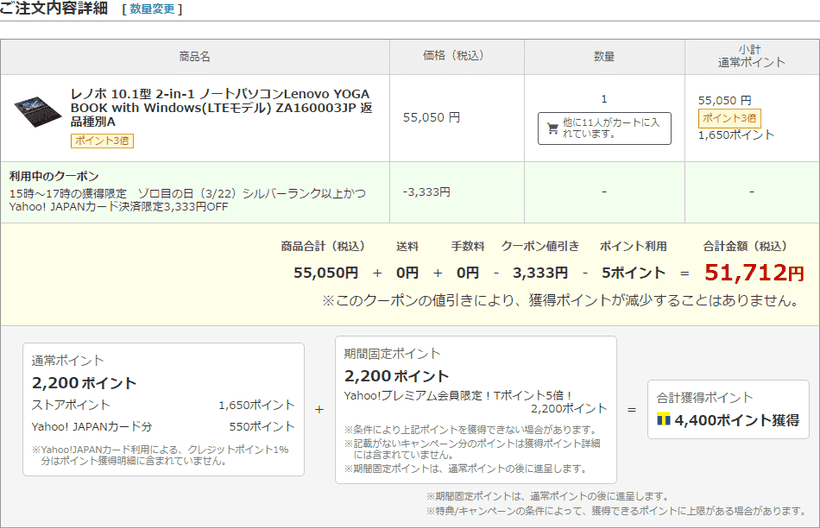This screenshot has width=820, height=528.
Task: Click the 他に11人がカートに入れています notice
Action: (605, 128)
